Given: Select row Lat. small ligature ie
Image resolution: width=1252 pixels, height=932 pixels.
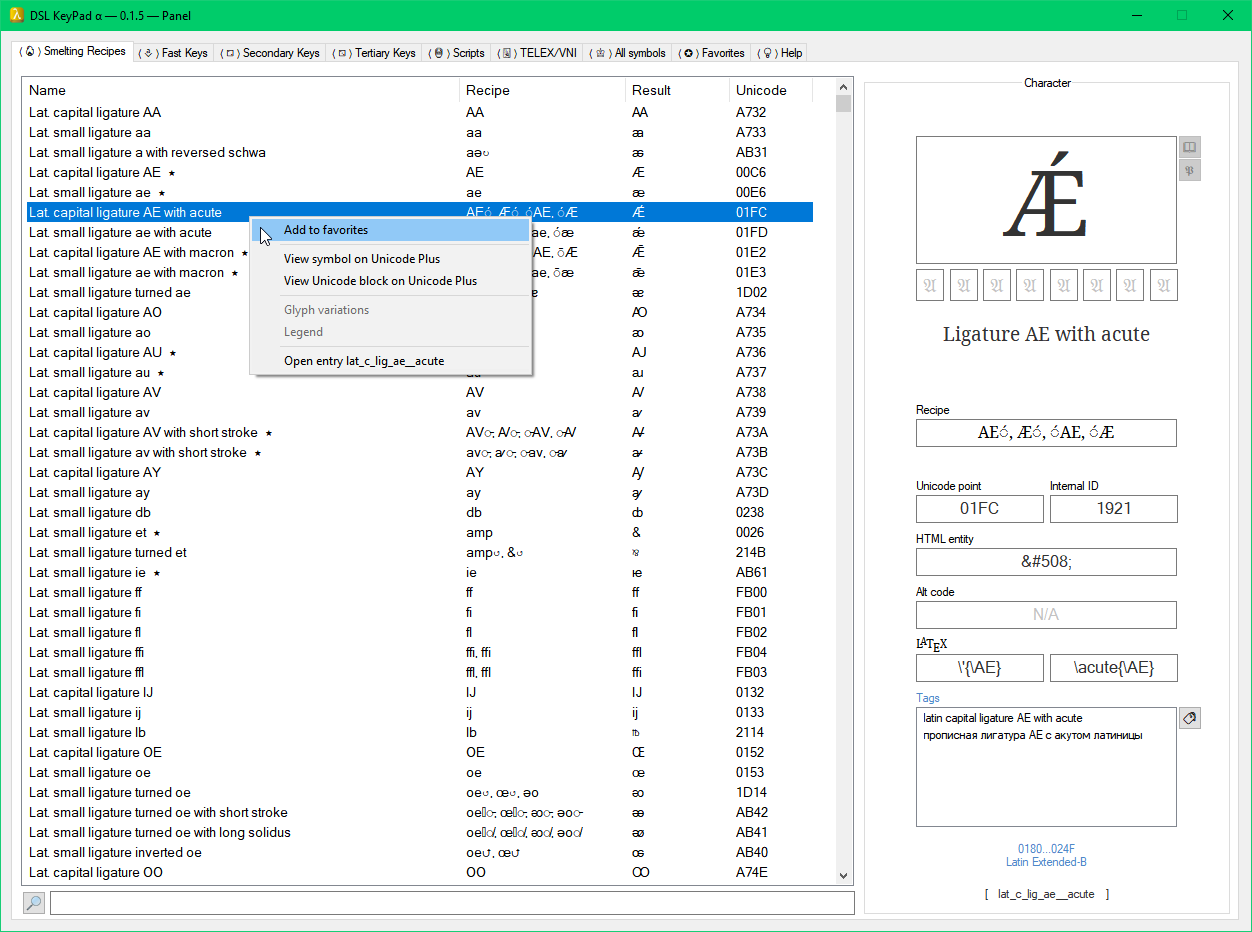Looking at the screenshot, I should (419, 572).
